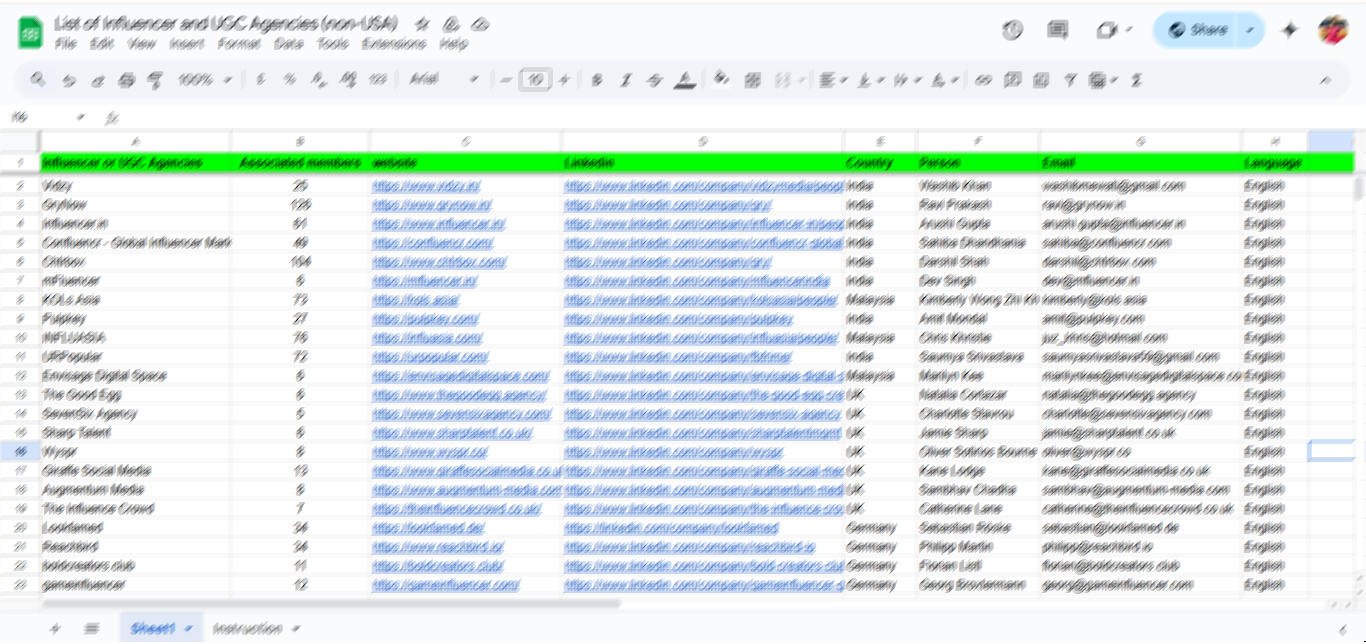
Task: Open the Extensions menu
Action: [x=394, y=44]
